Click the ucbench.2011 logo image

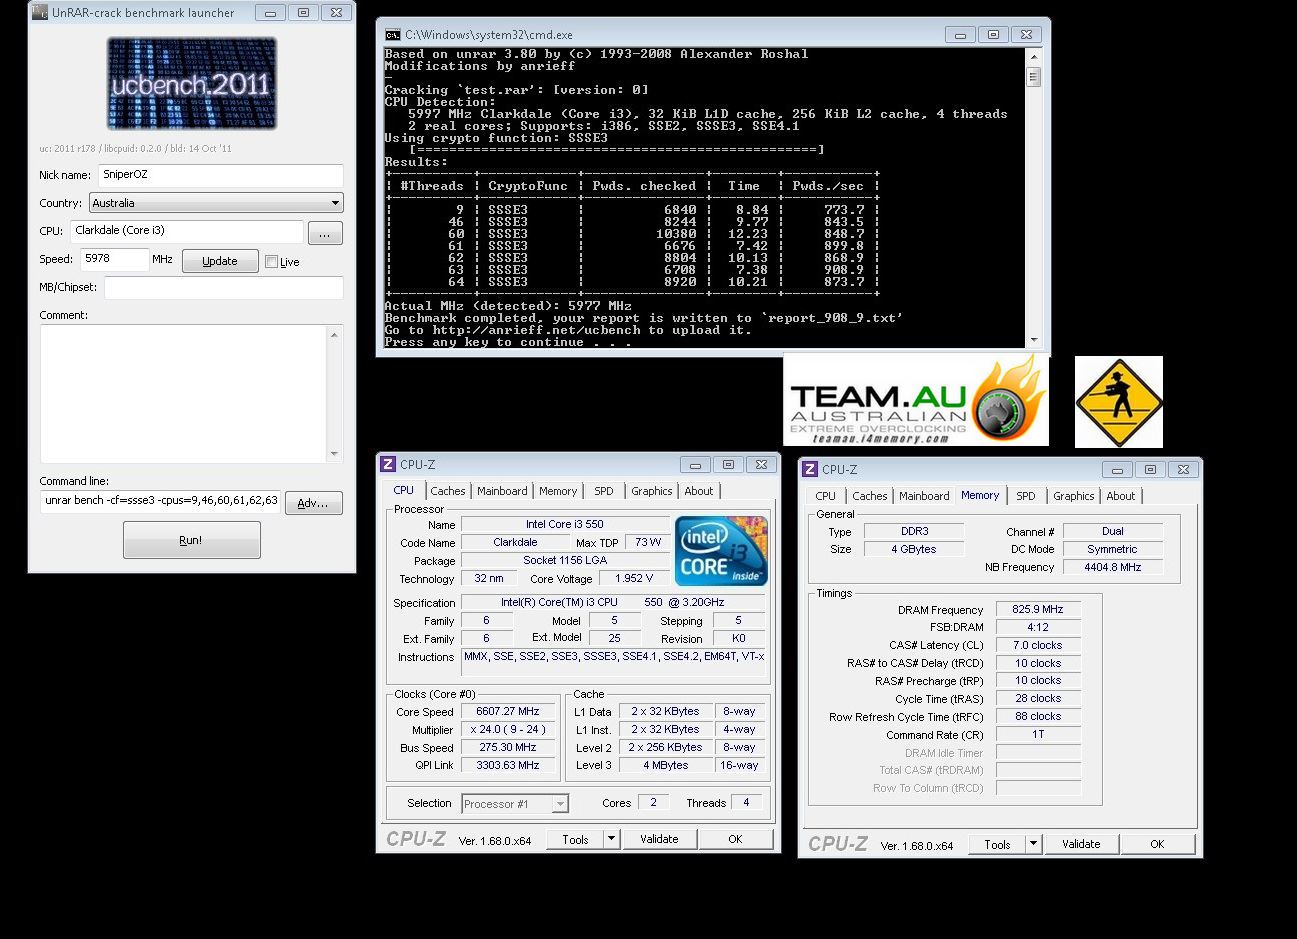click(x=191, y=83)
